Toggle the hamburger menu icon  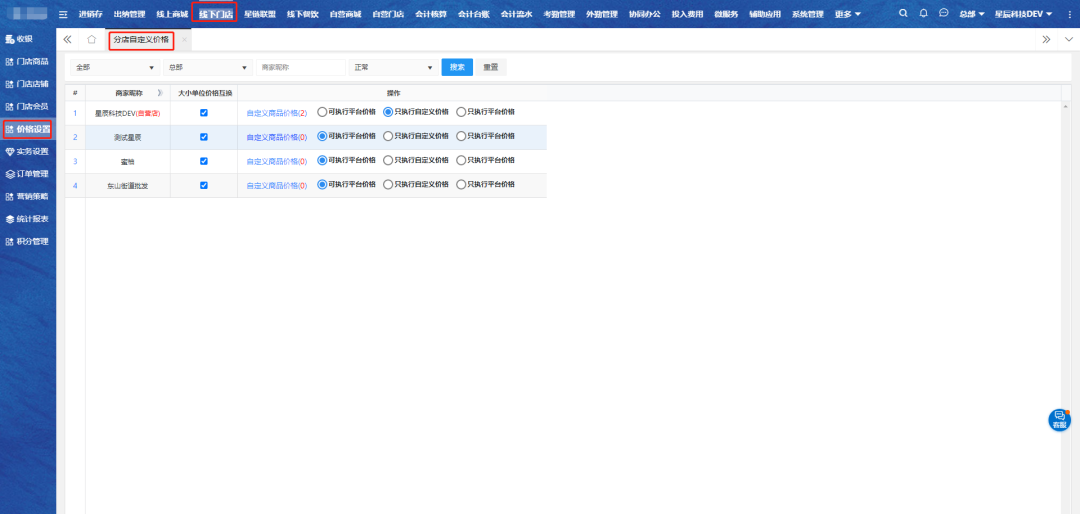pyautogui.click(x=64, y=14)
